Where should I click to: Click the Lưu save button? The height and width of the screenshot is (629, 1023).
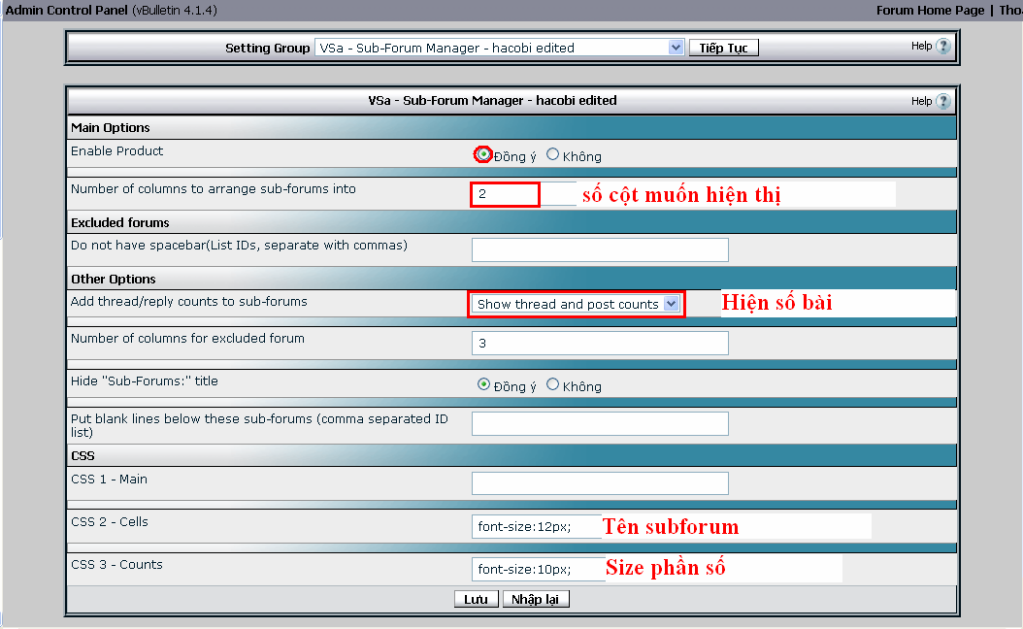coord(476,599)
